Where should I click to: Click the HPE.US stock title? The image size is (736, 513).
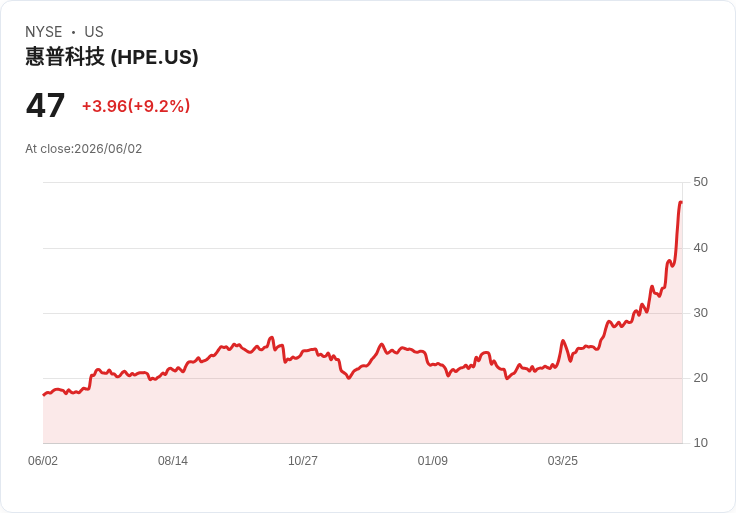pyautogui.click(x=112, y=57)
